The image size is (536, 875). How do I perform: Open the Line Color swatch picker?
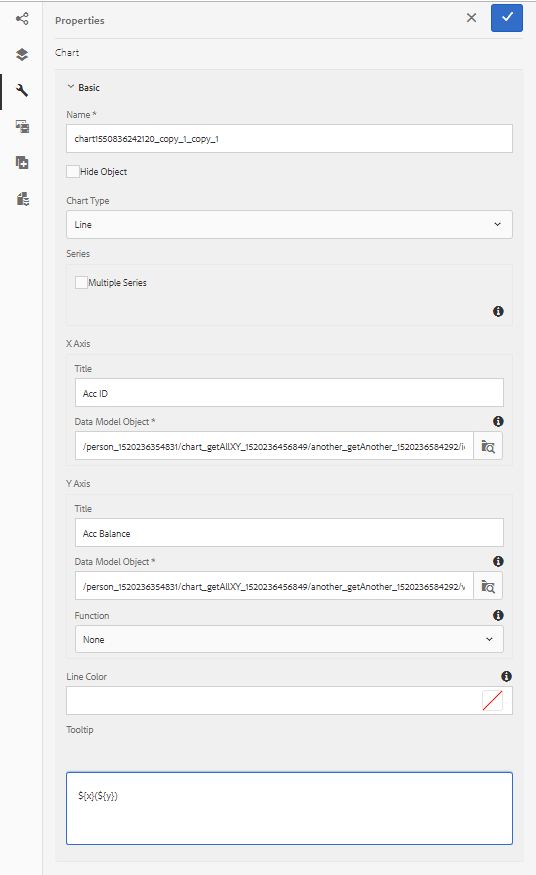[492, 700]
